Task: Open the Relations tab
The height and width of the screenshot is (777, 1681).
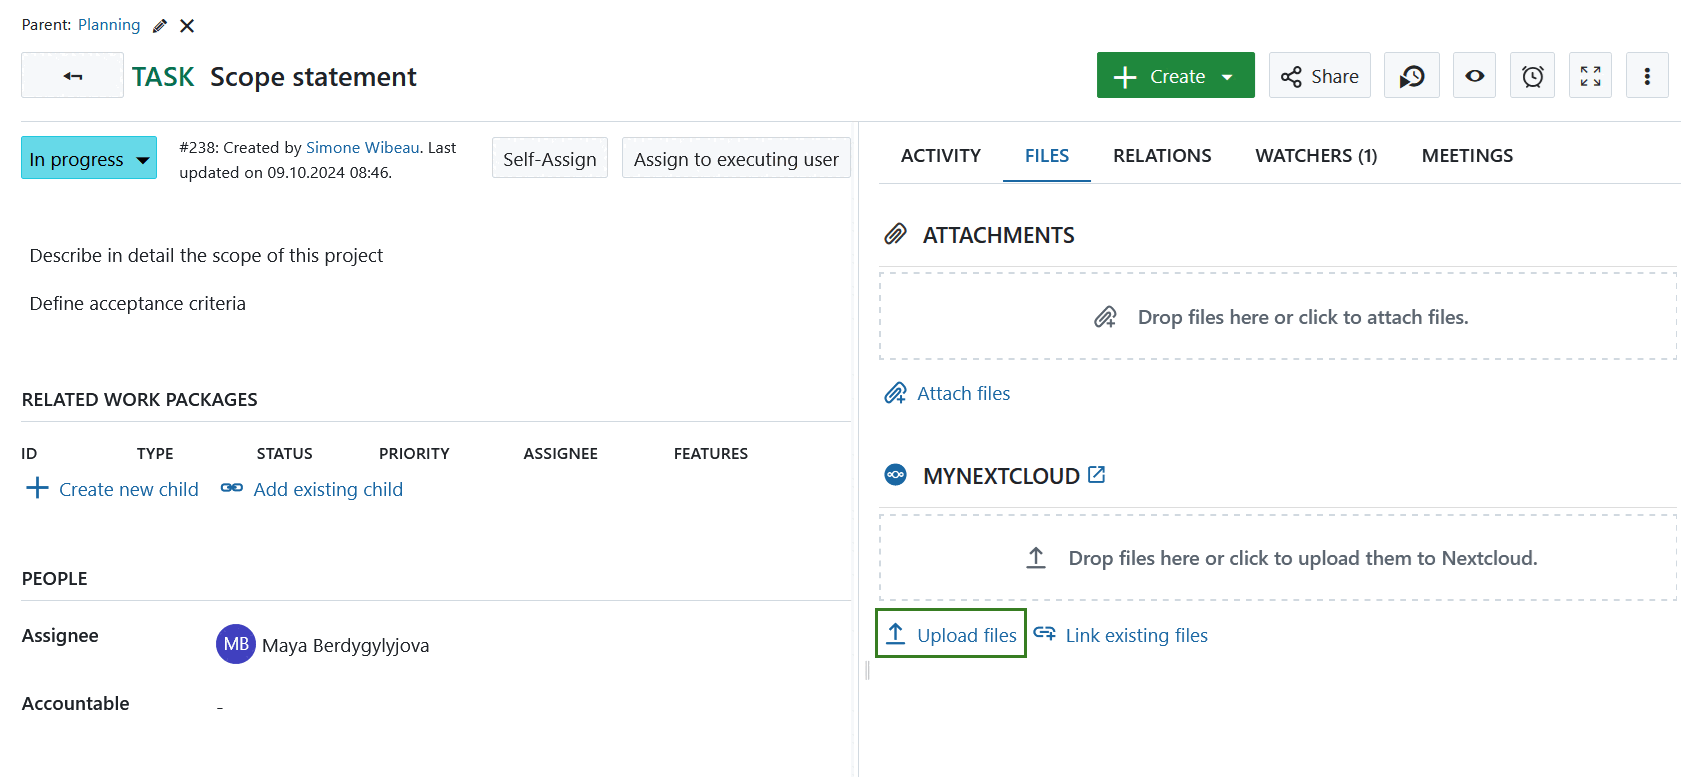Action: [1161, 156]
